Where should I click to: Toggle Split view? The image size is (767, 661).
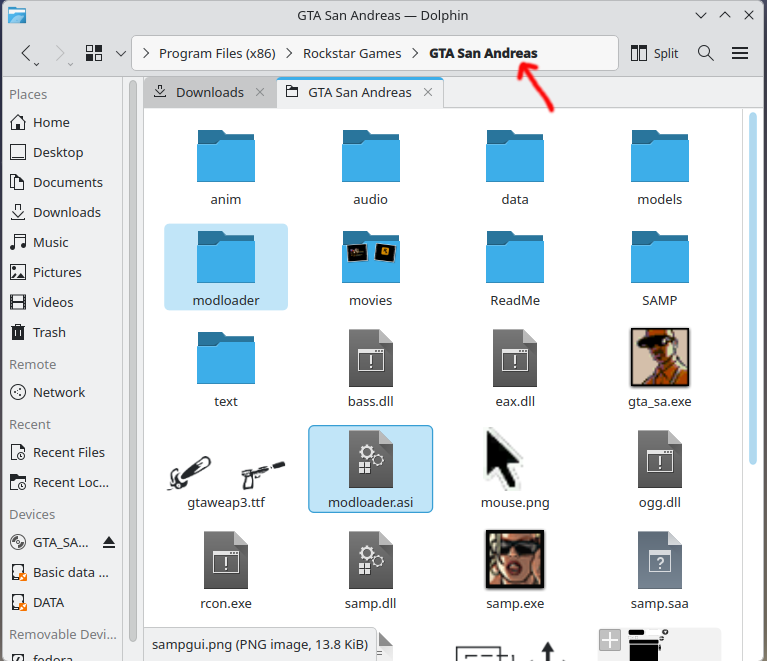(654, 53)
